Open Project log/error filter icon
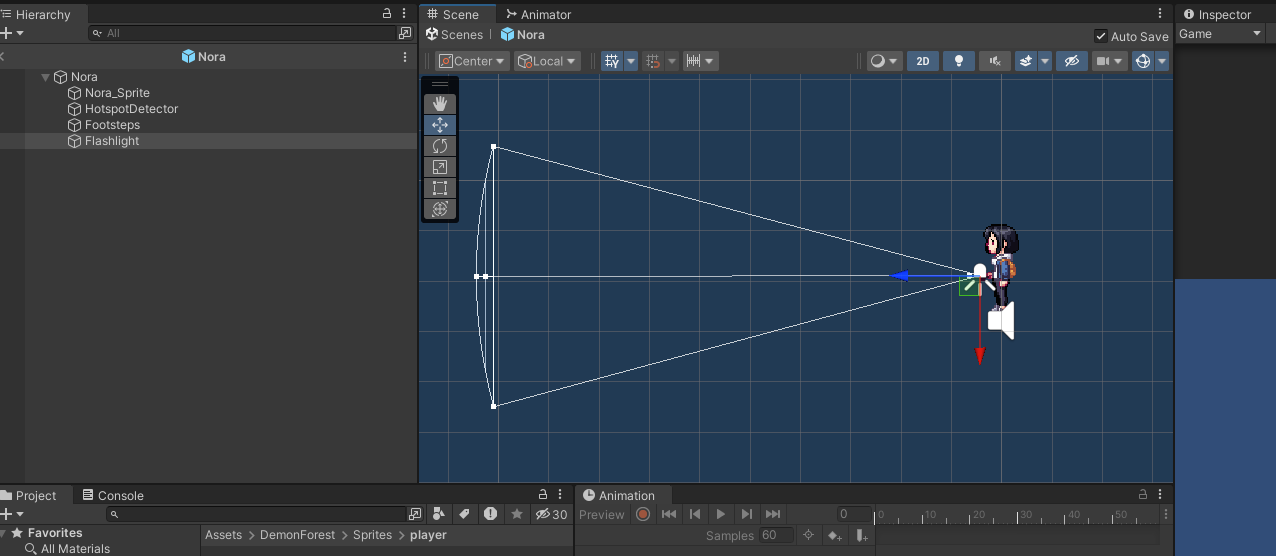Screen dimensions: 1276x556 (490, 514)
